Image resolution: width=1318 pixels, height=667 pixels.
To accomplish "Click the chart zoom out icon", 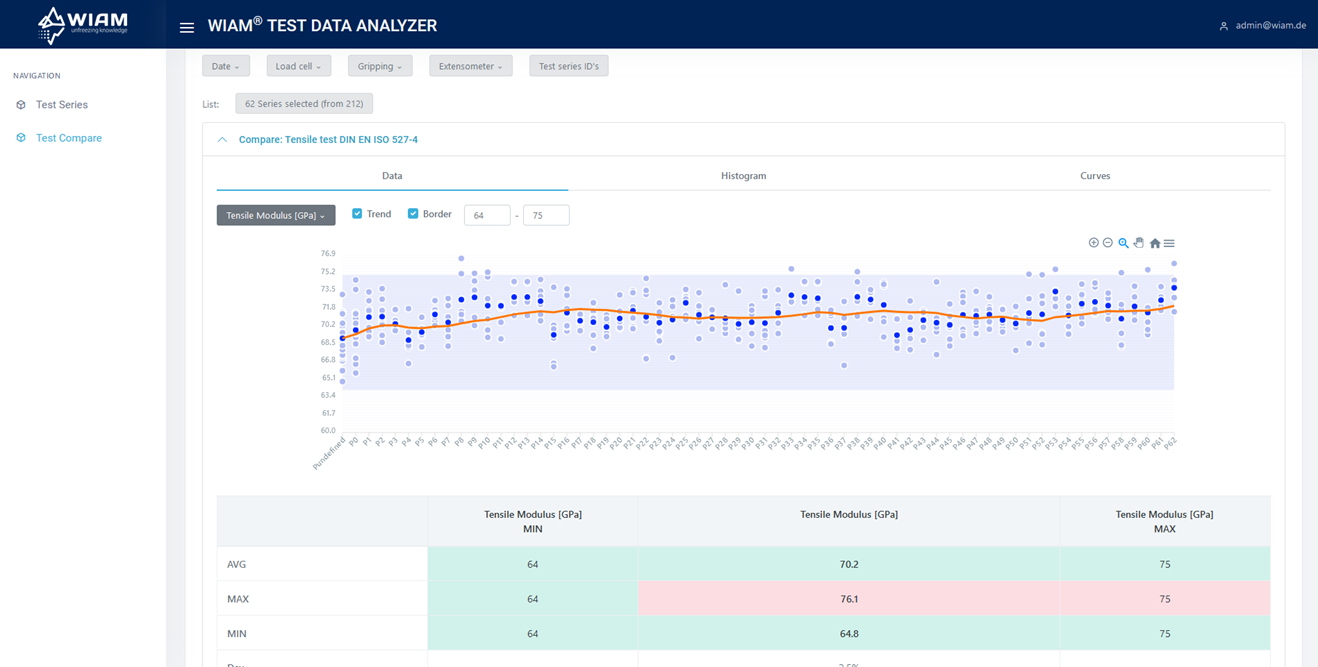I will 1108,243.
